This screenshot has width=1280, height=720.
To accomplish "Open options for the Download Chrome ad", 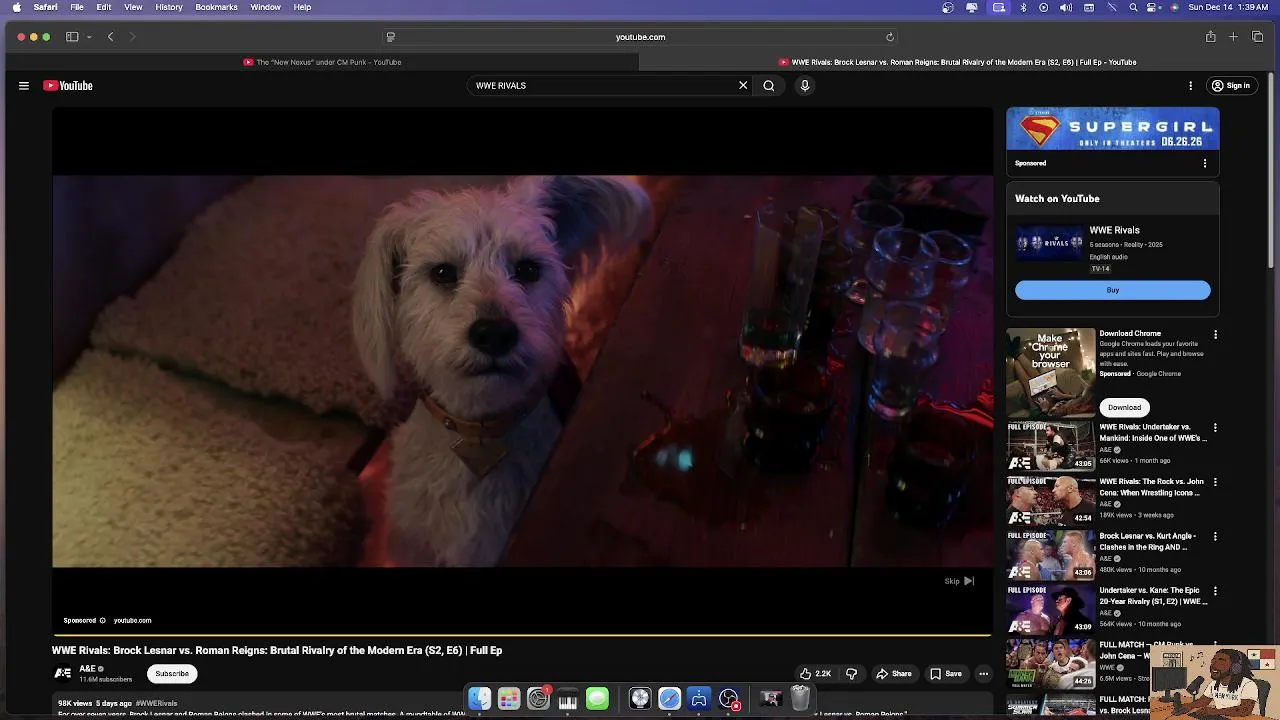I will 1215,335.
